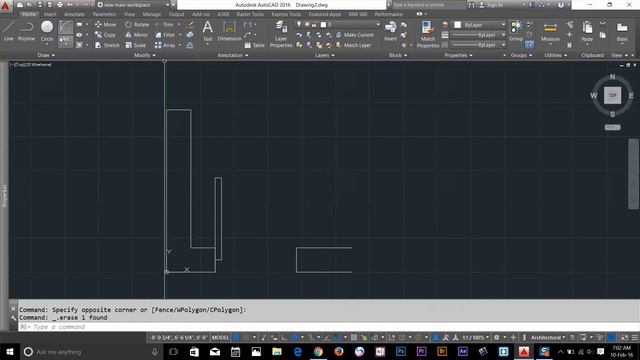Click the Erase tool in Modify panel

(190, 24)
